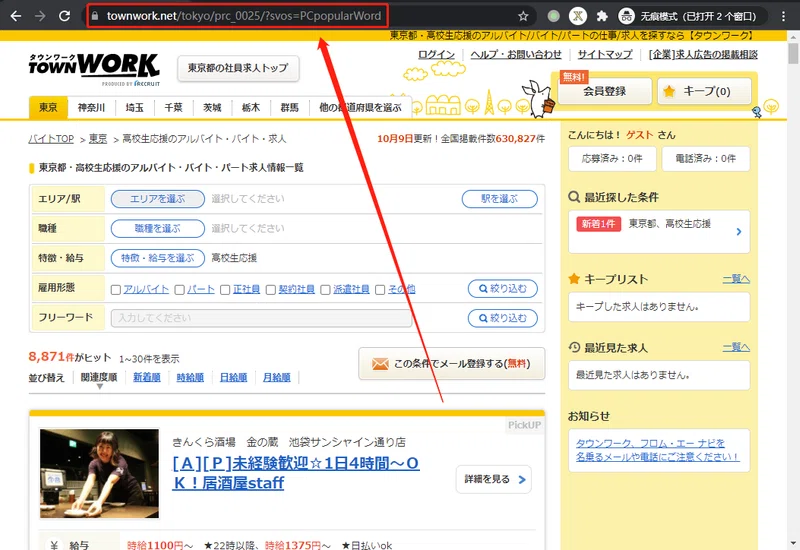This screenshot has width=800, height=550.
Task: Select the 神奈川 prefecture tab
Action: click(91, 108)
